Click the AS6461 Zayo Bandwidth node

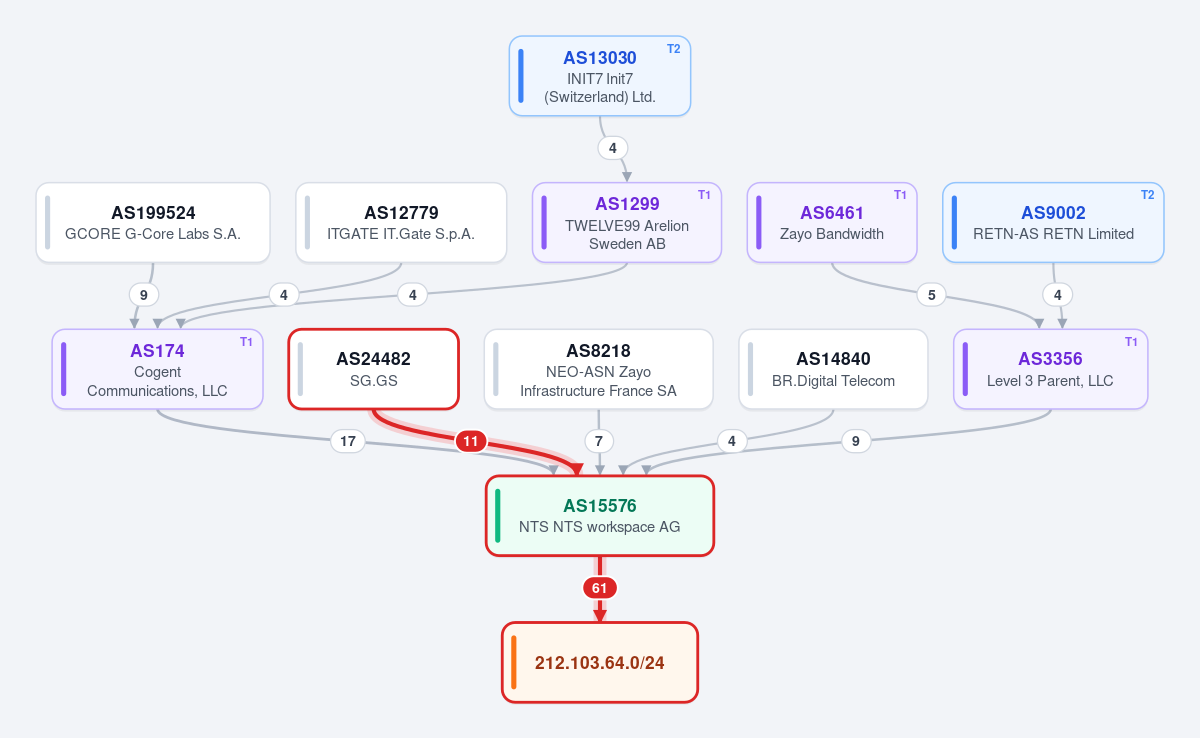pyautogui.click(x=832, y=223)
